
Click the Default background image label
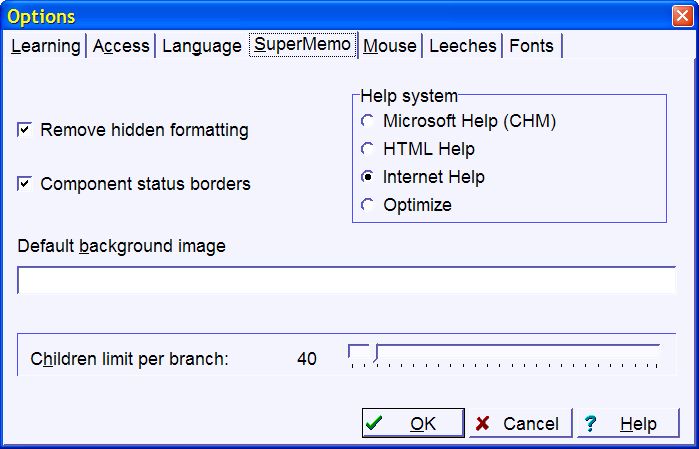[121, 246]
